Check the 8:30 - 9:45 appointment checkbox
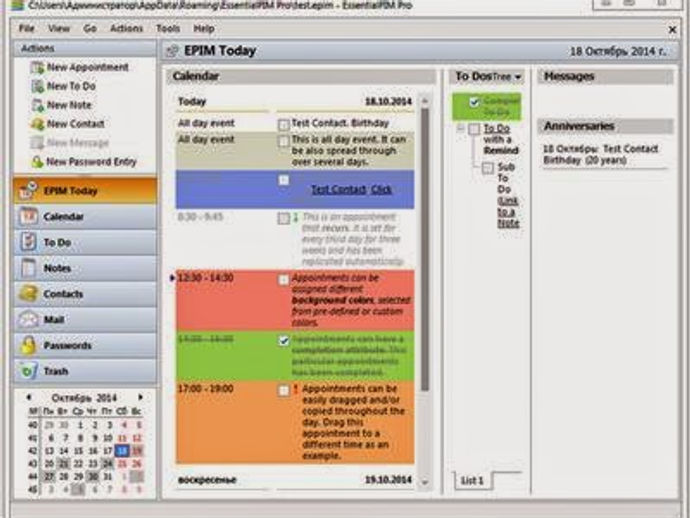Image resolution: width=690 pixels, height=518 pixels. pyautogui.click(x=284, y=218)
